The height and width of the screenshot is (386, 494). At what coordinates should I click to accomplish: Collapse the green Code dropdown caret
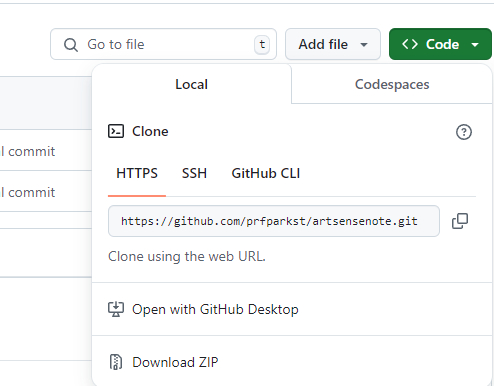[x=475, y=45]
